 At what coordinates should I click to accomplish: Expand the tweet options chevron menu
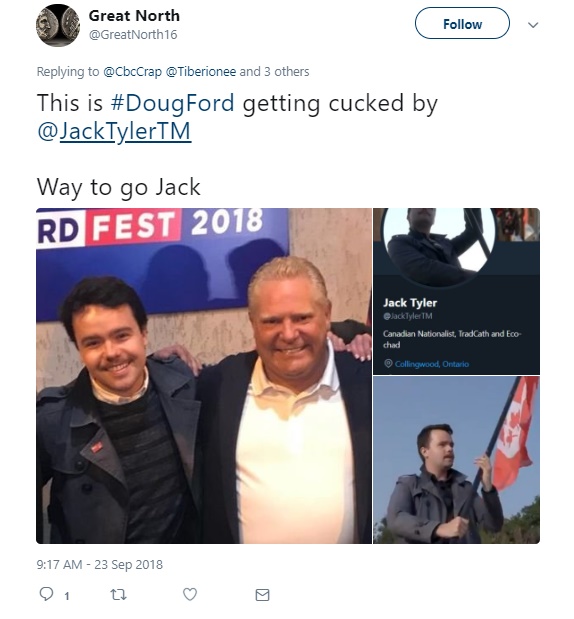click(x=533, y=25)
